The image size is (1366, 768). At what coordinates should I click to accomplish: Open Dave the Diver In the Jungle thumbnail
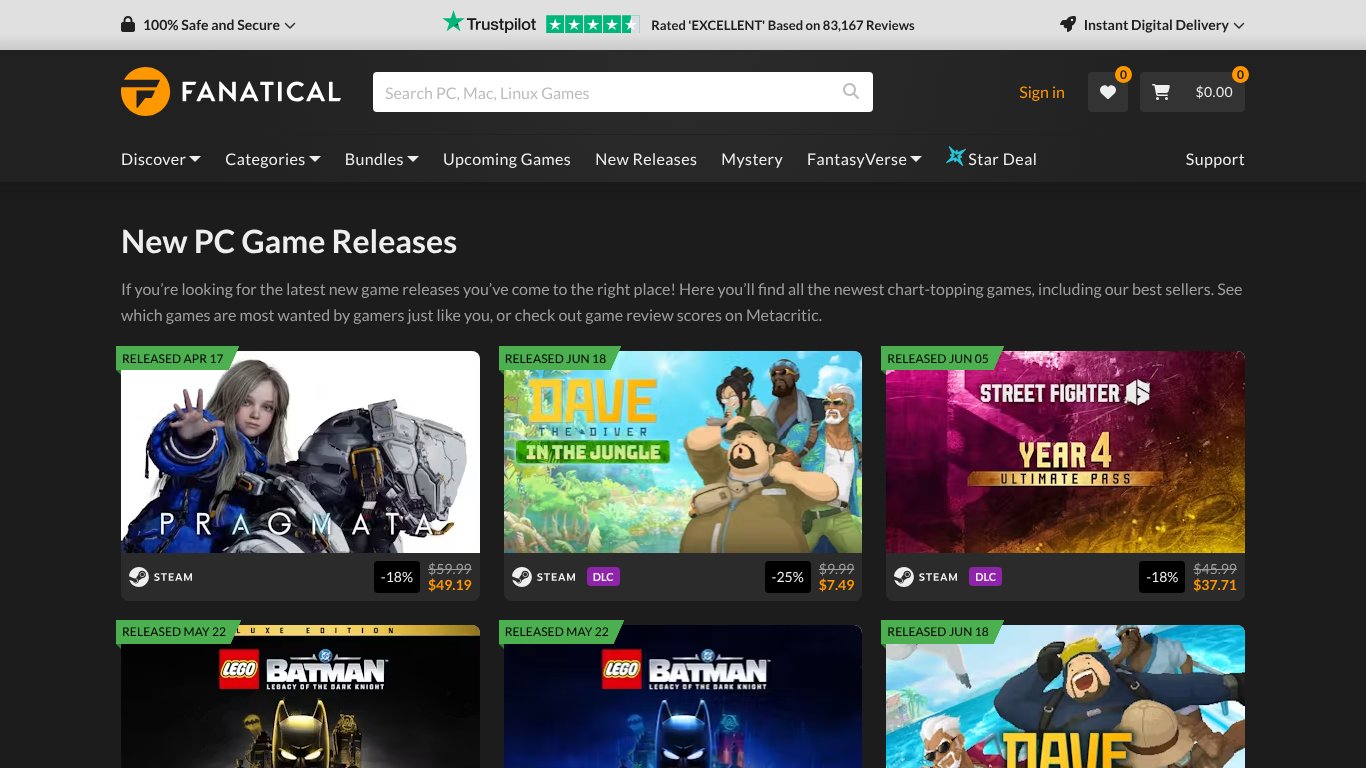click(683, 452)
